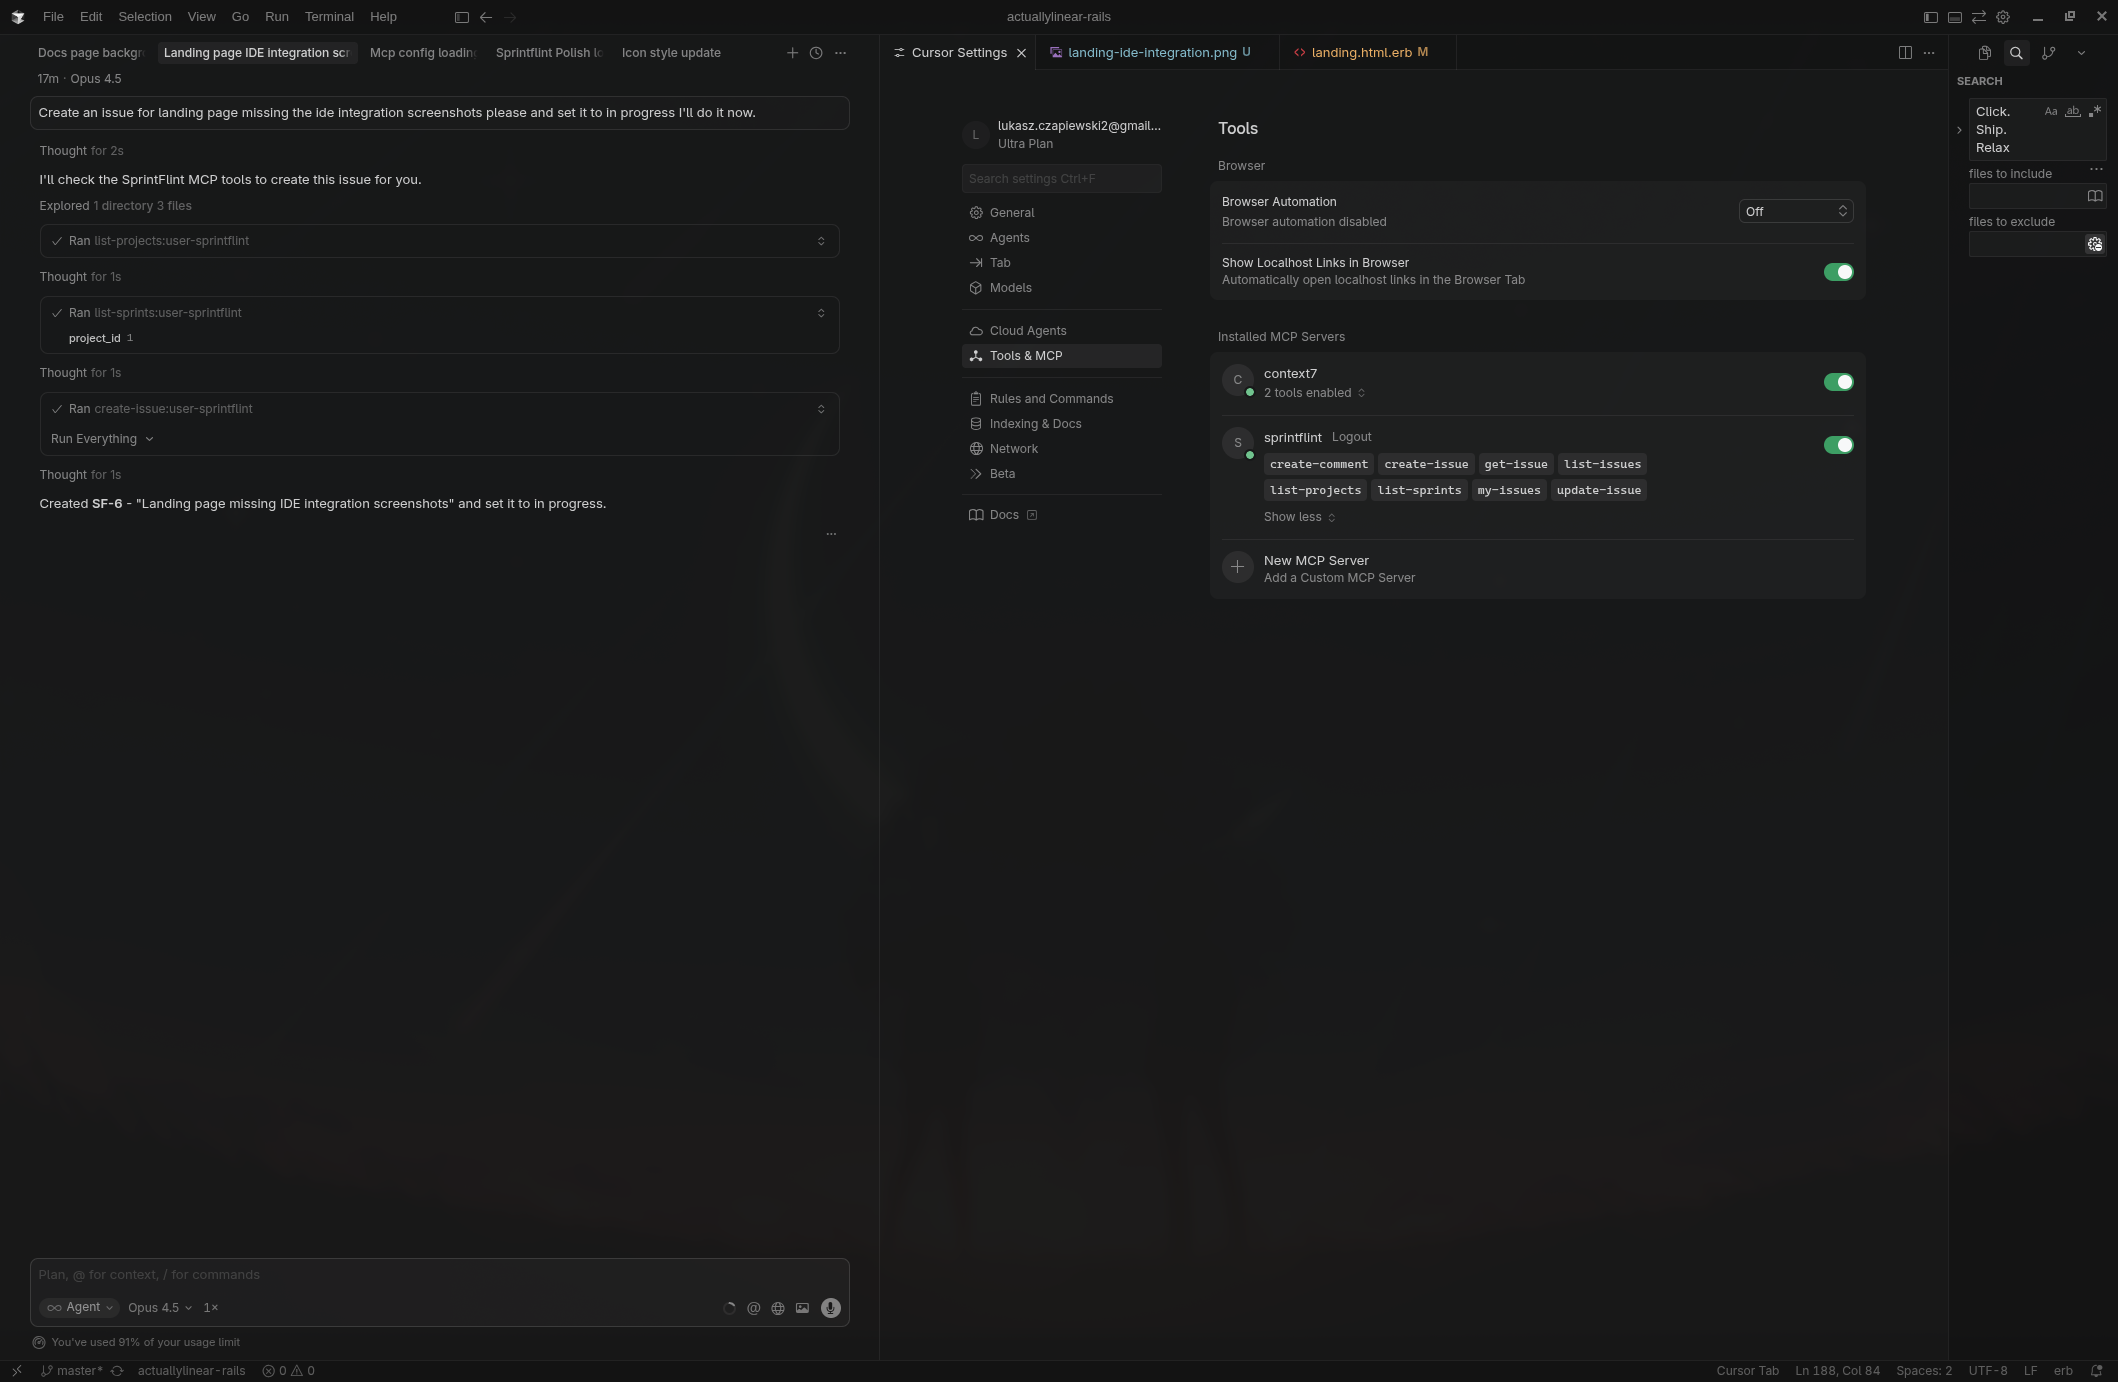This screenshot has height=1382, width=2118.
Task: Open the history clock icon in chat panel
Action: click(x=815, y=52)
